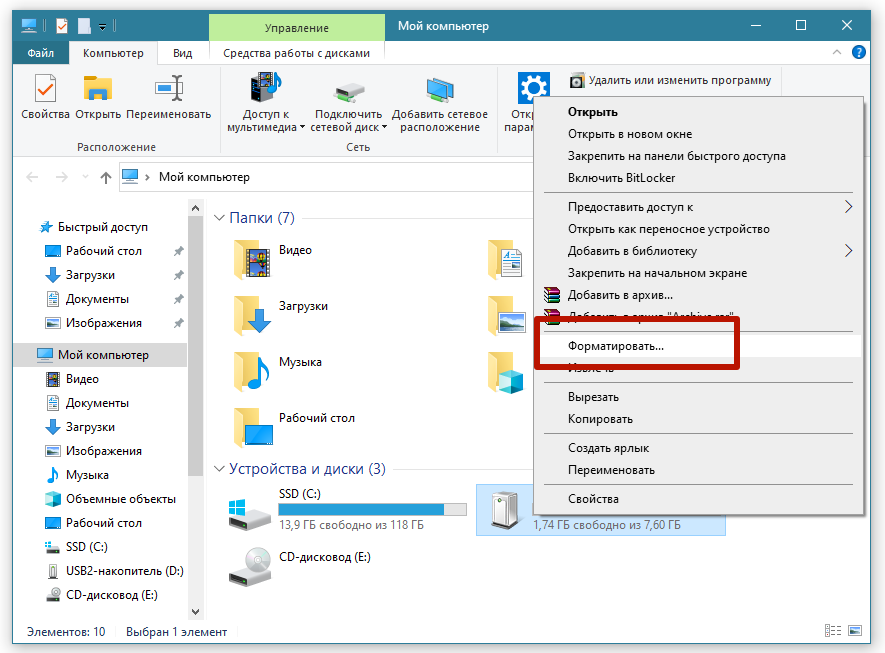Expand Предоставить доступ к submenu
885x653 pixels.
[699, 207]
